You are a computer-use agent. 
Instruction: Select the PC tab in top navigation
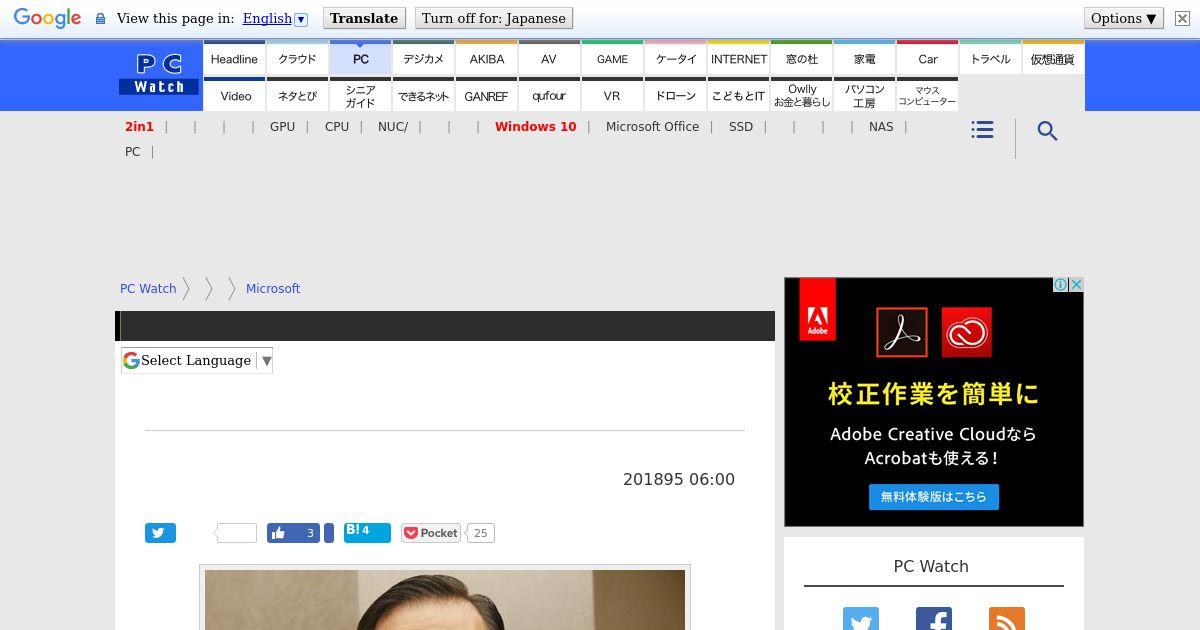click(x=360, y=59)
